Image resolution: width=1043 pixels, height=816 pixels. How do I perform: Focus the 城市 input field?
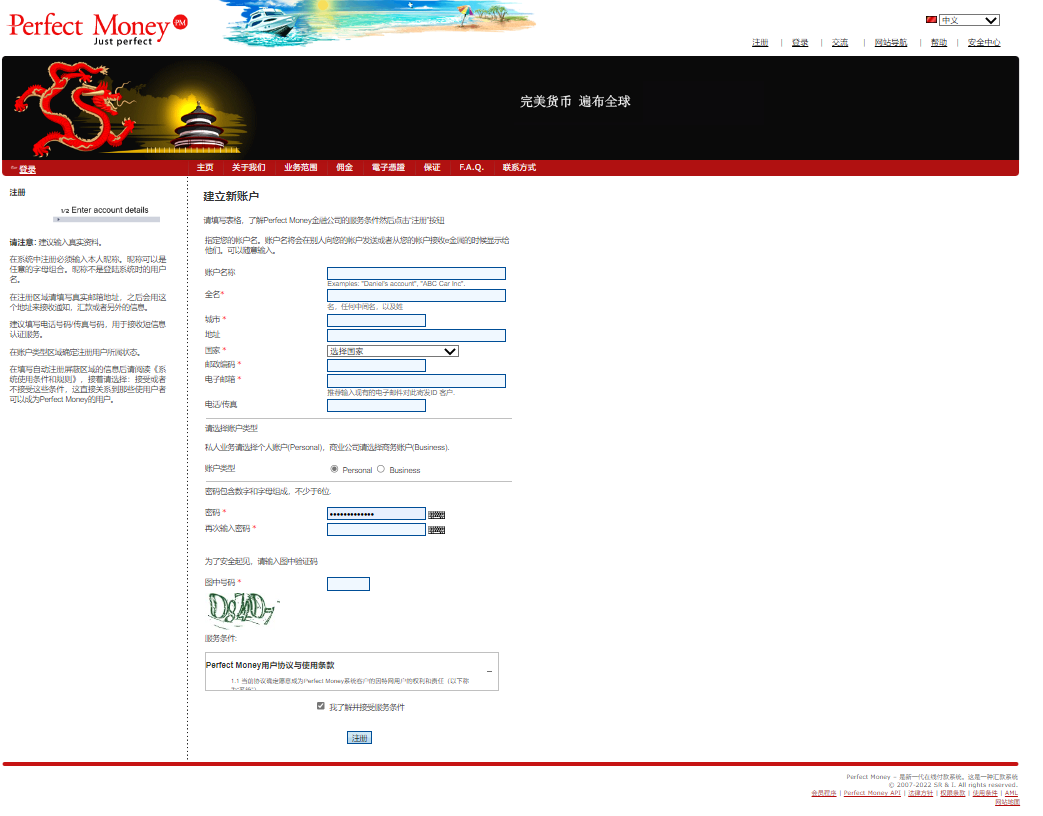pos(376,321)
